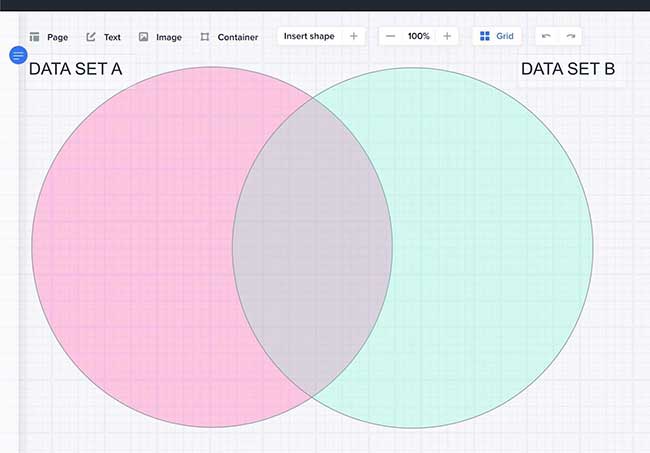
Task: Click the overlapping intersection of both circles
Action: click(312, 250)
